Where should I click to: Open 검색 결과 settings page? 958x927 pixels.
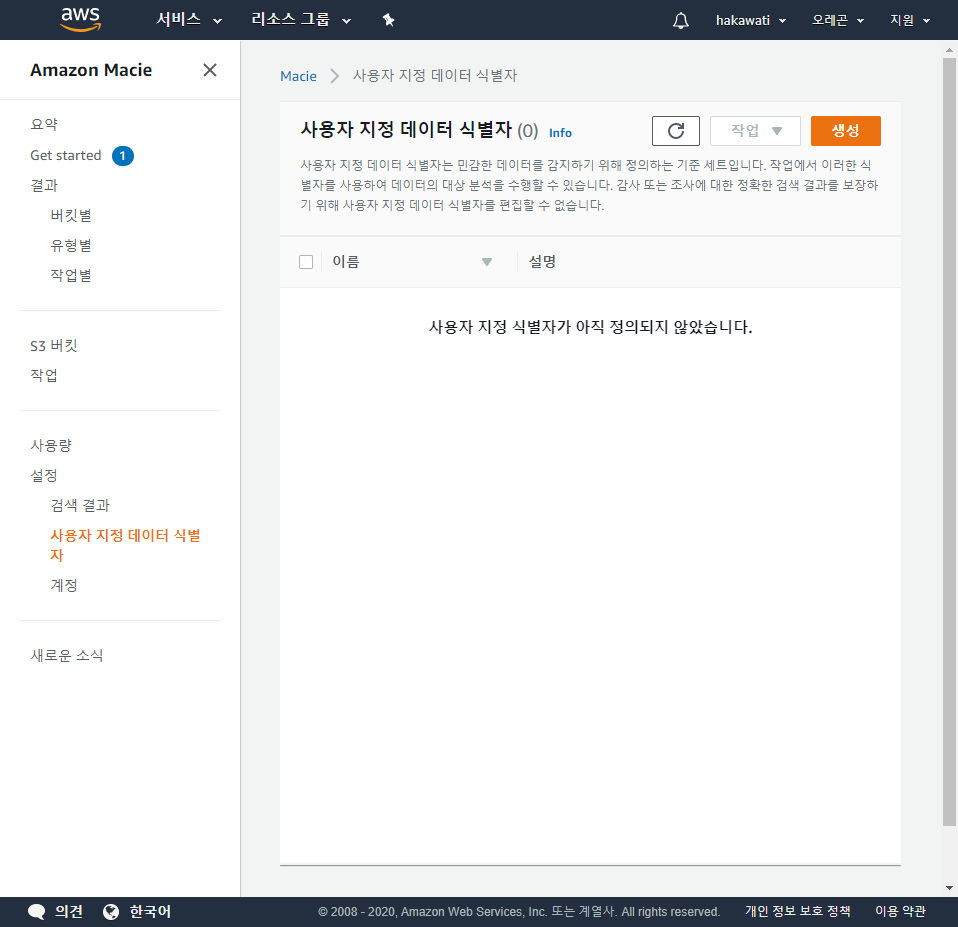tap(80, 505)
